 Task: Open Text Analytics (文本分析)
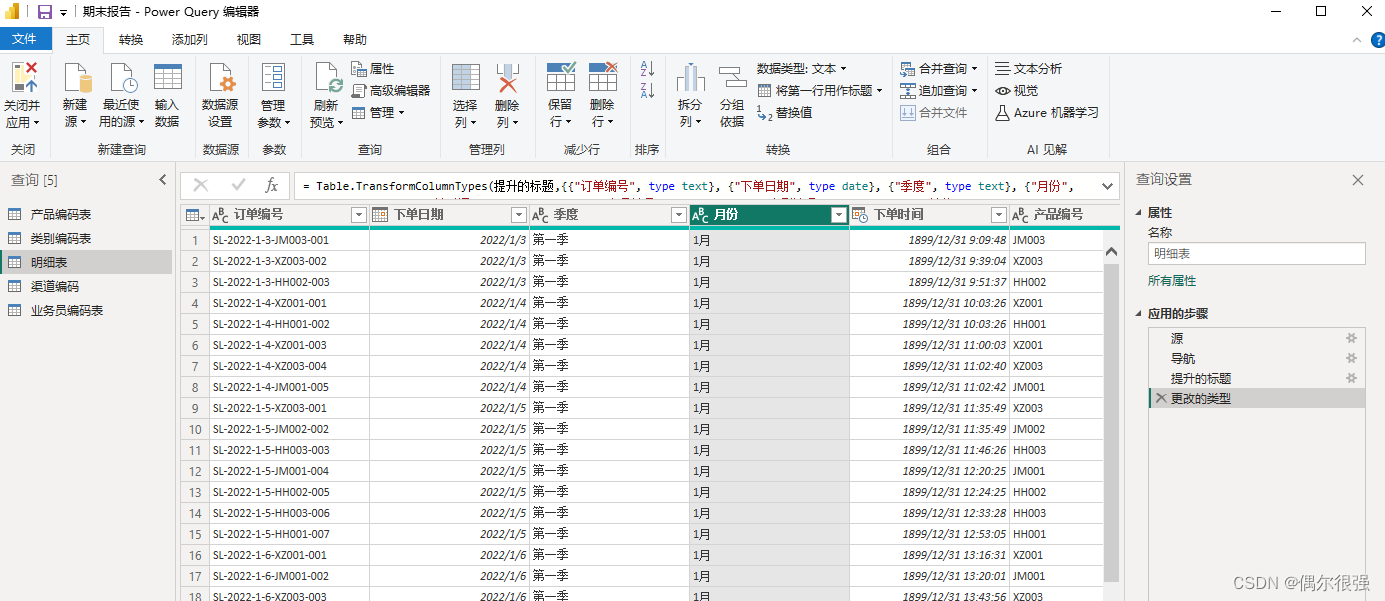point(1028,69)
